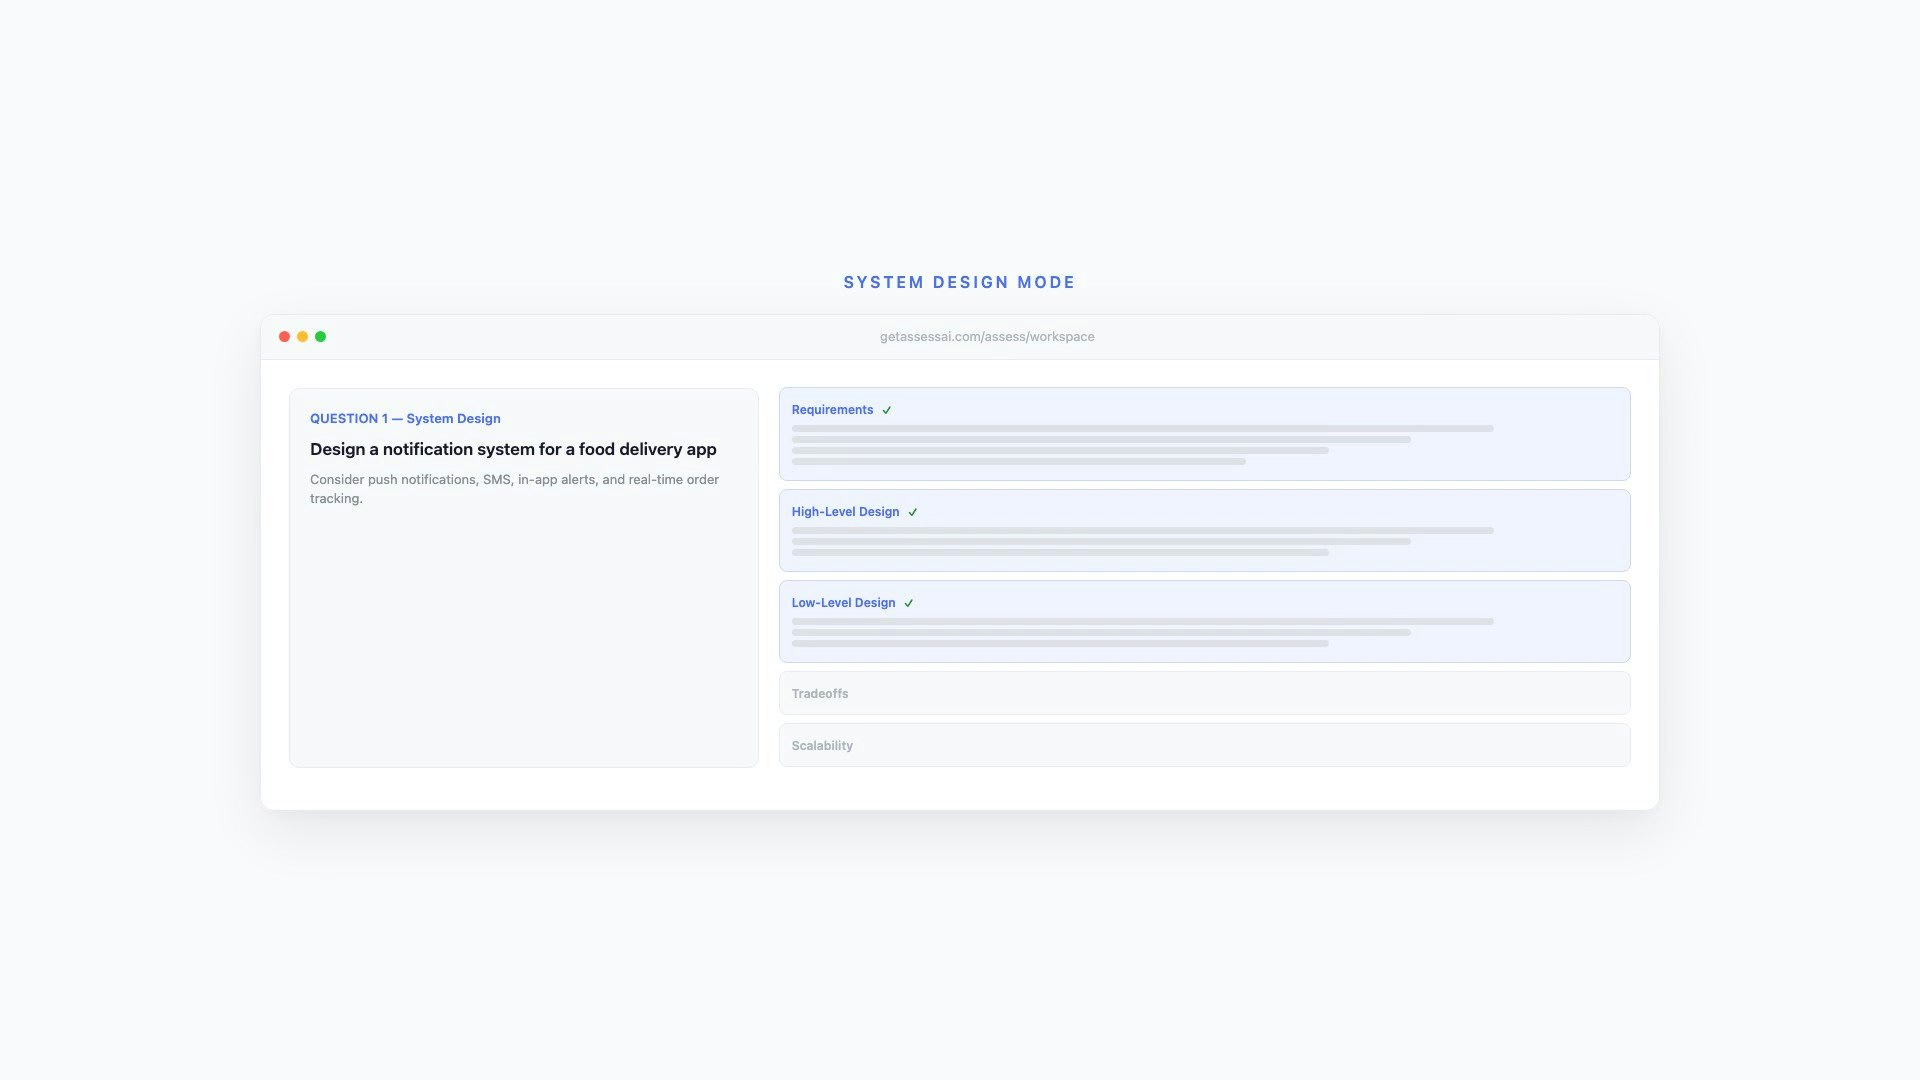Click the QUESTION 1 — System Design label

point(405,419)
